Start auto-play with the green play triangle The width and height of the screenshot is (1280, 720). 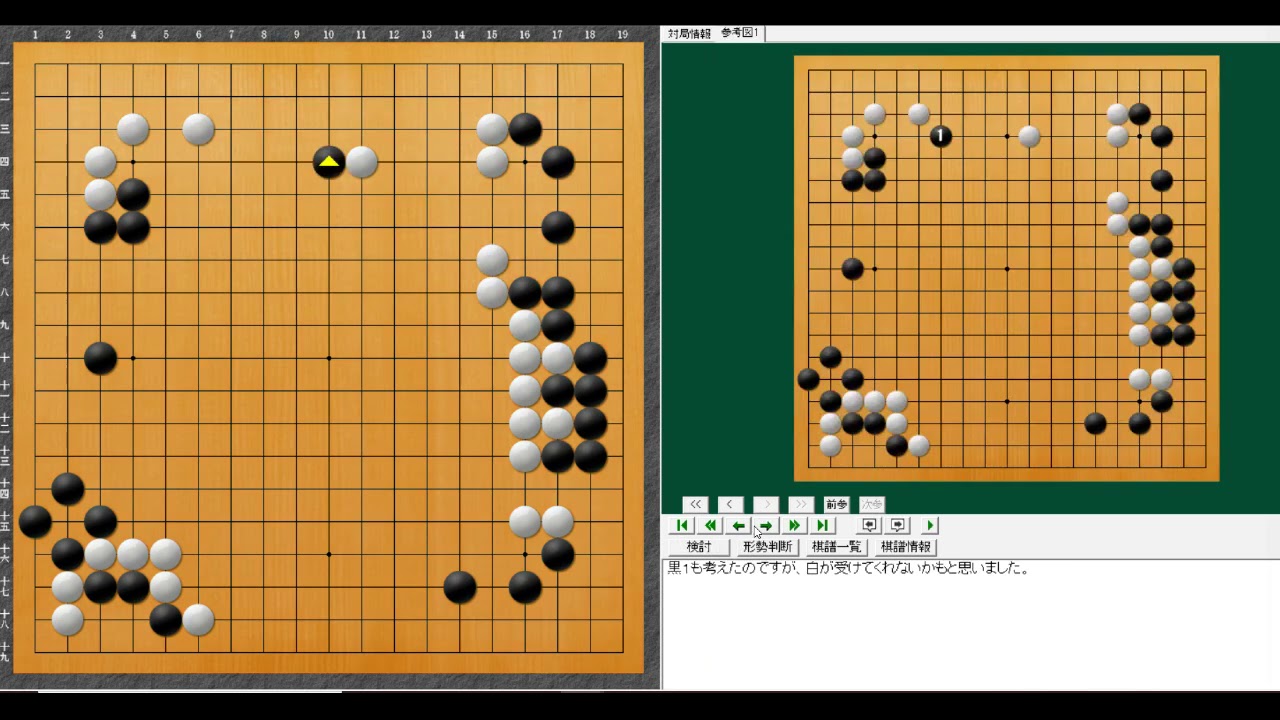click(930, 526)
